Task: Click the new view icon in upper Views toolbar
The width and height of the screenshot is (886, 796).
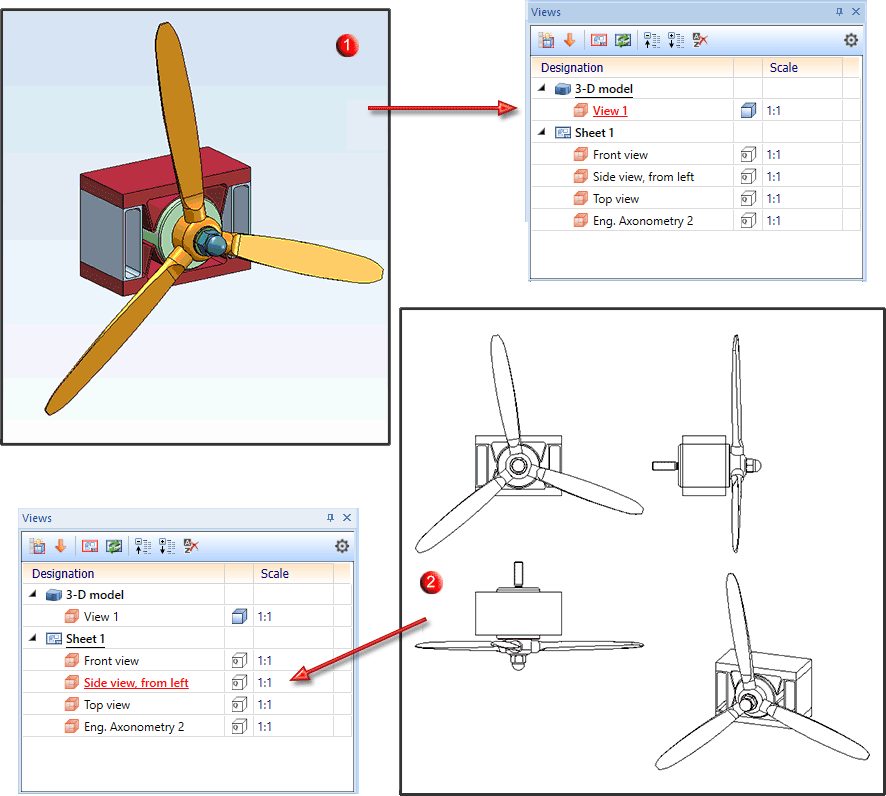Action: point(546,40)
